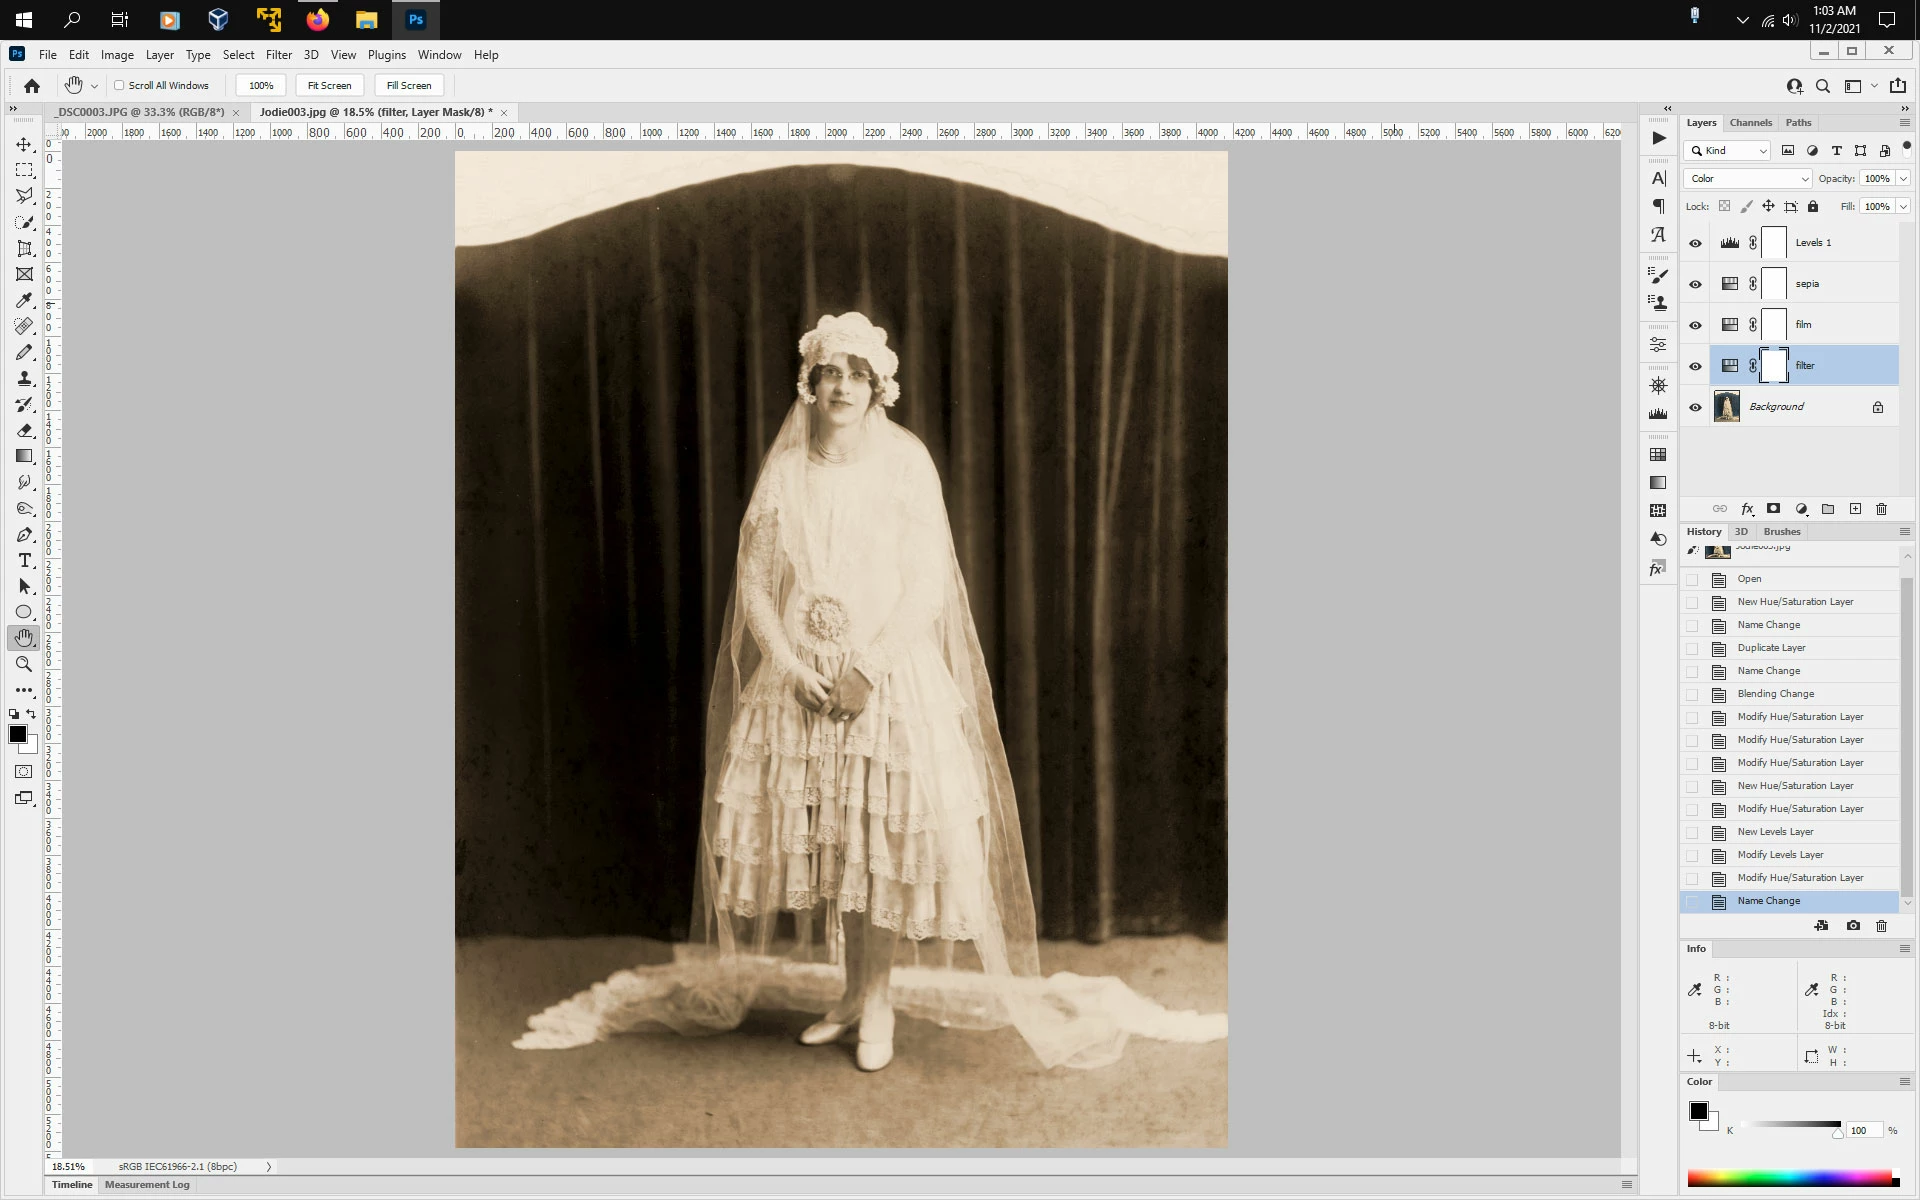Take a new history snapshot

[x=1853, y=926]
